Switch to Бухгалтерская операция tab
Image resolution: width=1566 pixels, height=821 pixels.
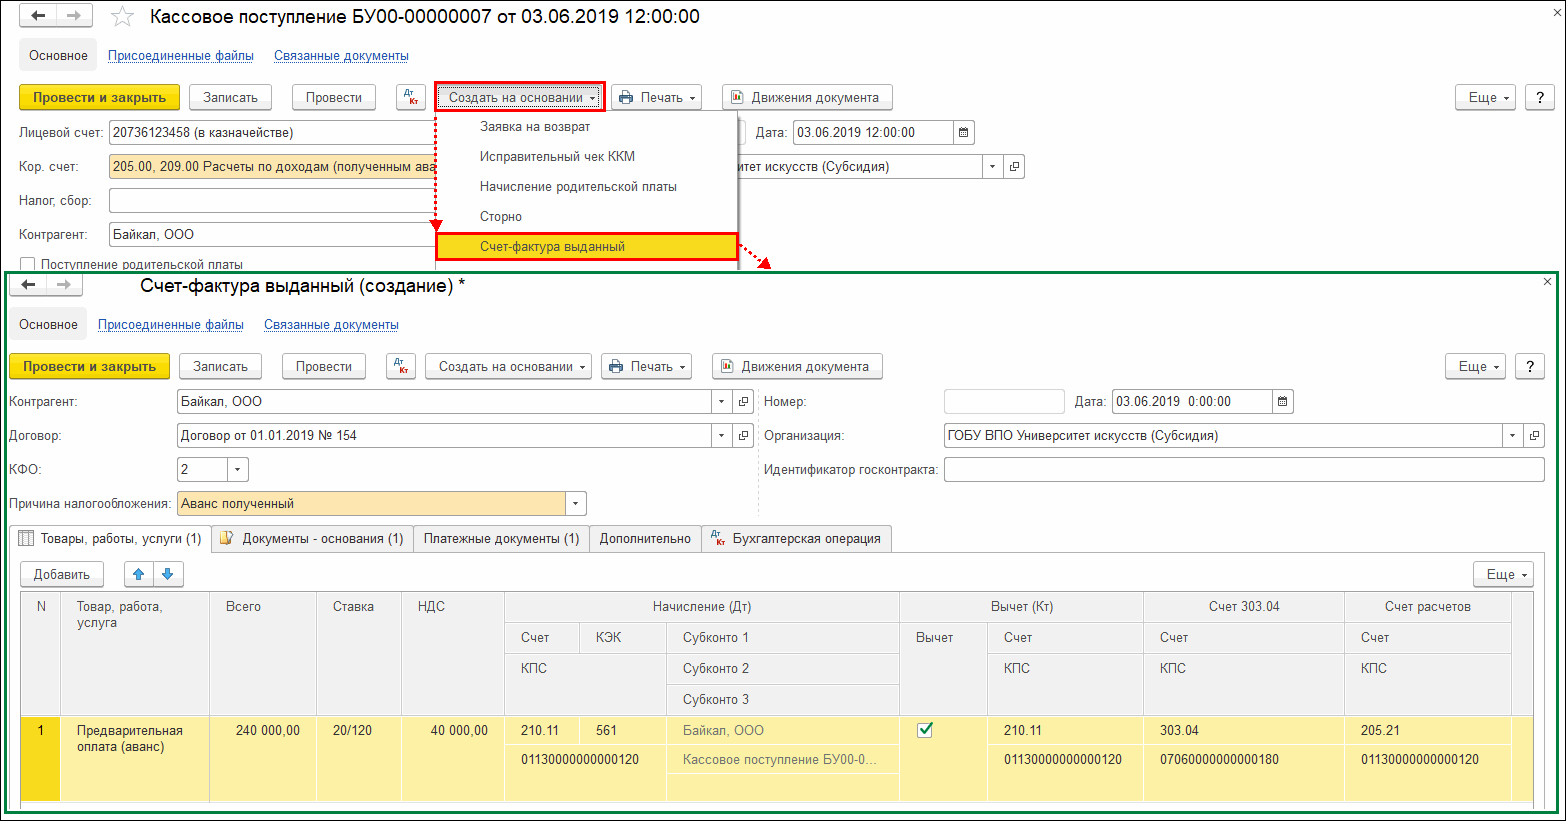[x=796, y=538]
